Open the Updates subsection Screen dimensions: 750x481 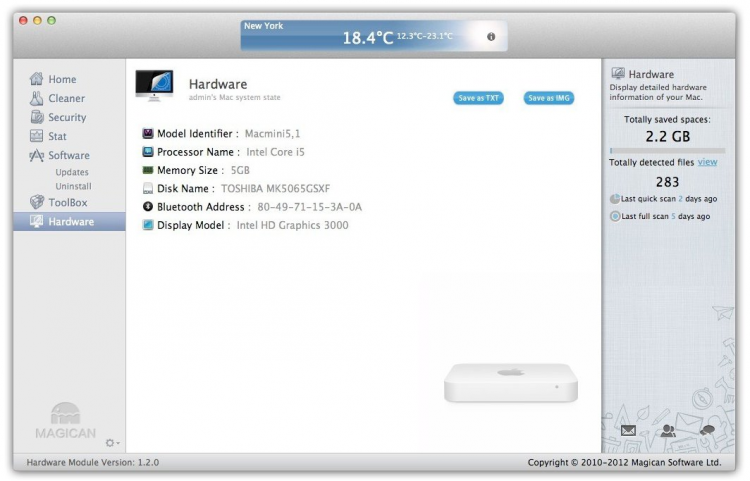point(72,172)
